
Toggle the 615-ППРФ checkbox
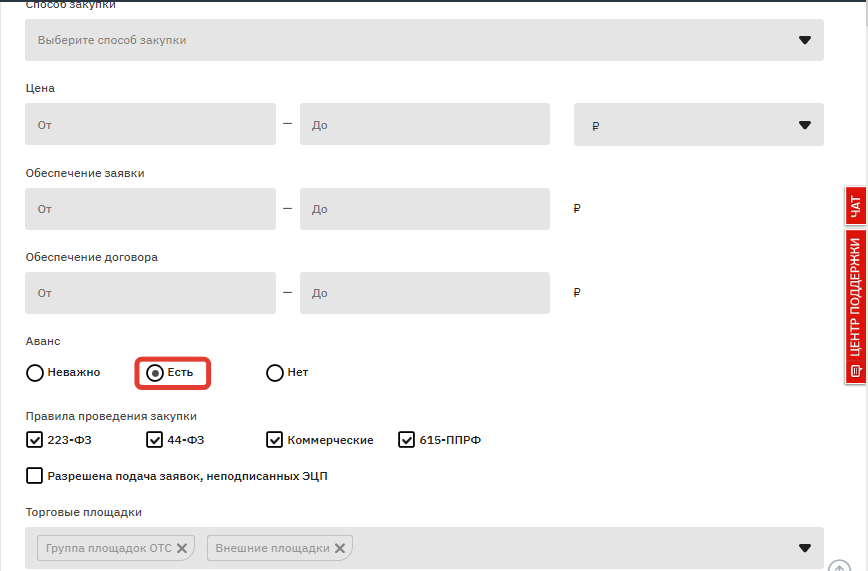pos(406,439)
